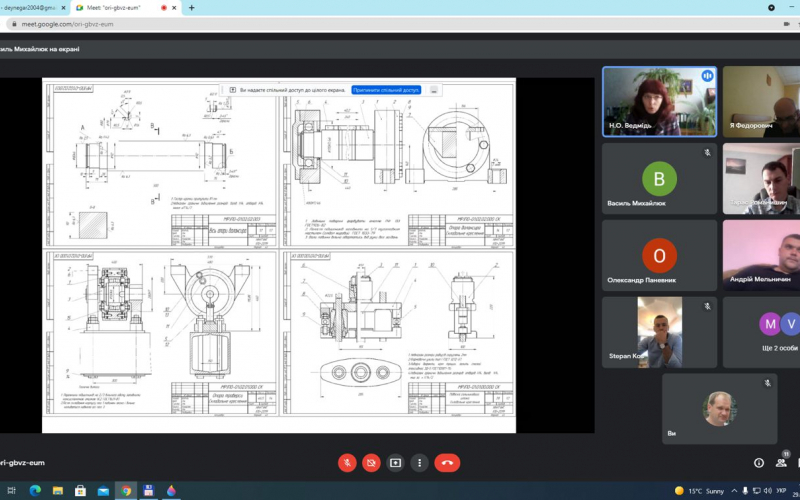Select your own 'Ви' self-view tile
The width and height of the screenshot is (800, 500).
(x=719, y=409)
